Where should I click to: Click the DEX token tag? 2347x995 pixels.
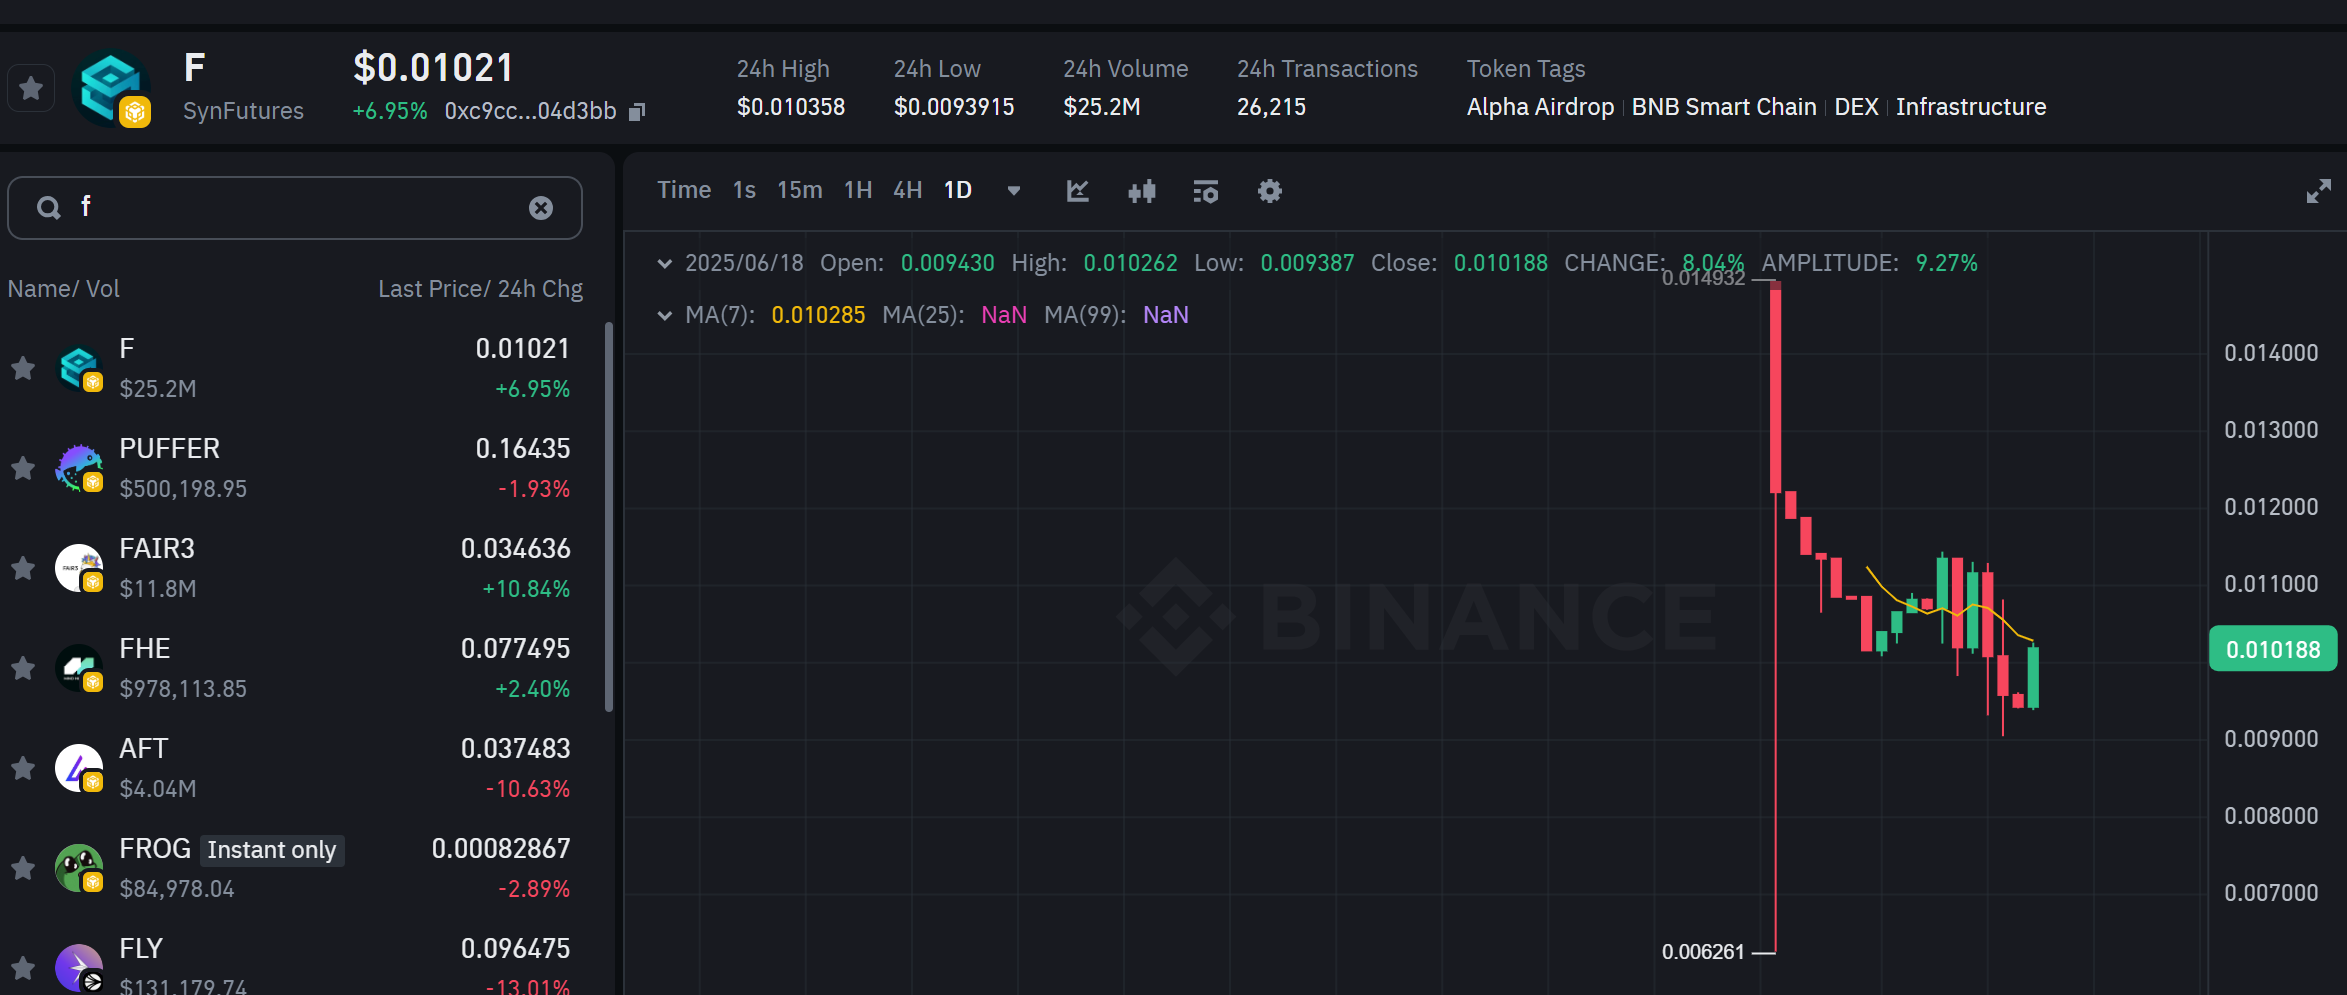(1856, 107)
